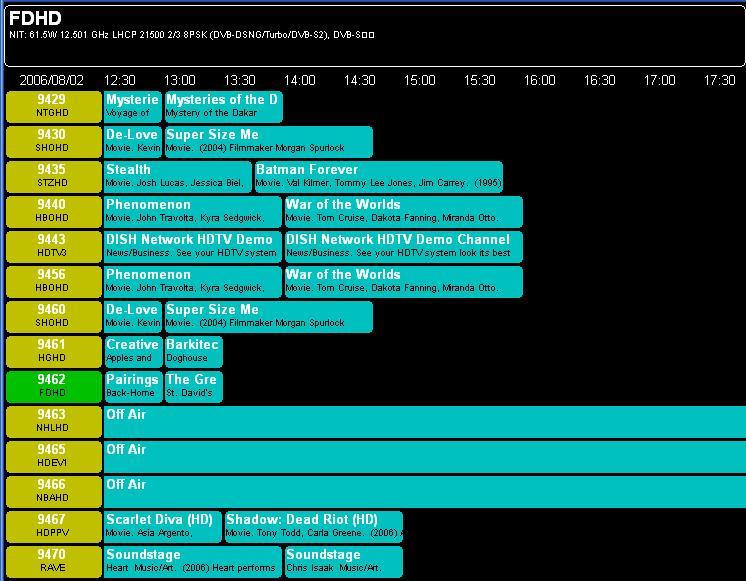Select DISH Network HDTV Demo Channel entry

[403, 246]
